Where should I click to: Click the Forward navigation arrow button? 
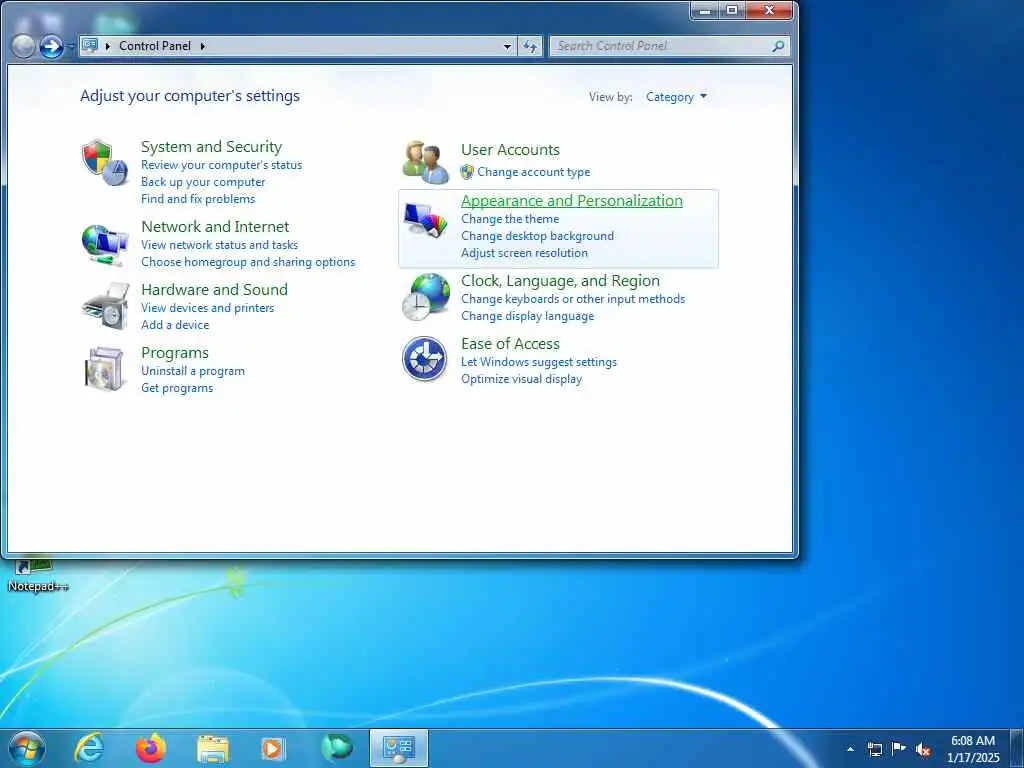[x=52, y=46]
